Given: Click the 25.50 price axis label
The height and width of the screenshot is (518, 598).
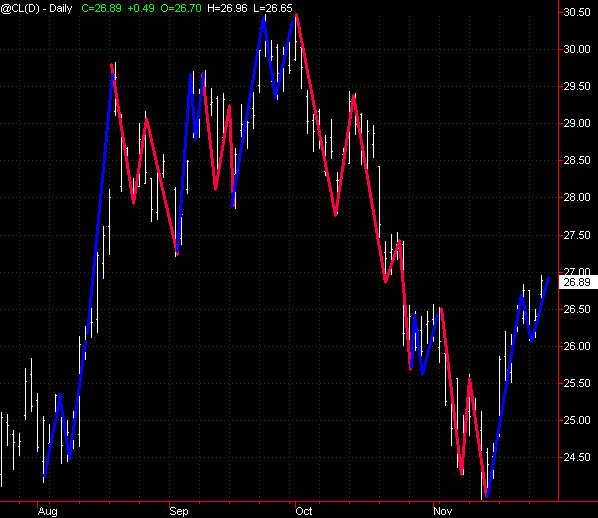Looking at the screenshot, I should point(577,383).
